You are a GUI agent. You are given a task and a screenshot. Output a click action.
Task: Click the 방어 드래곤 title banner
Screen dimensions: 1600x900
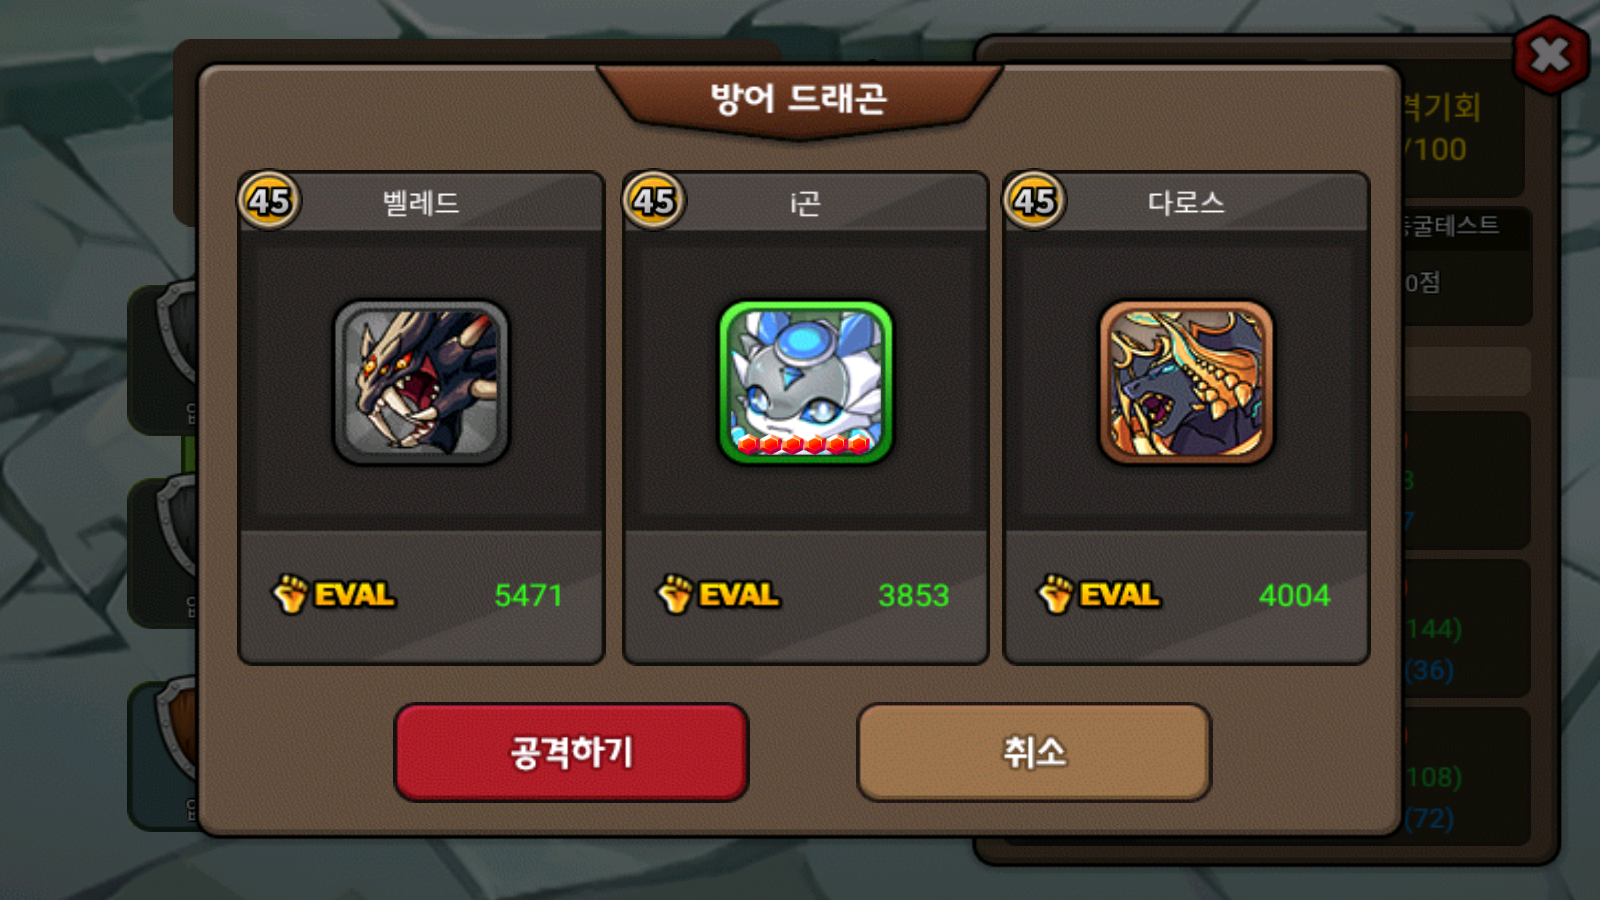(x=799, y=98)
